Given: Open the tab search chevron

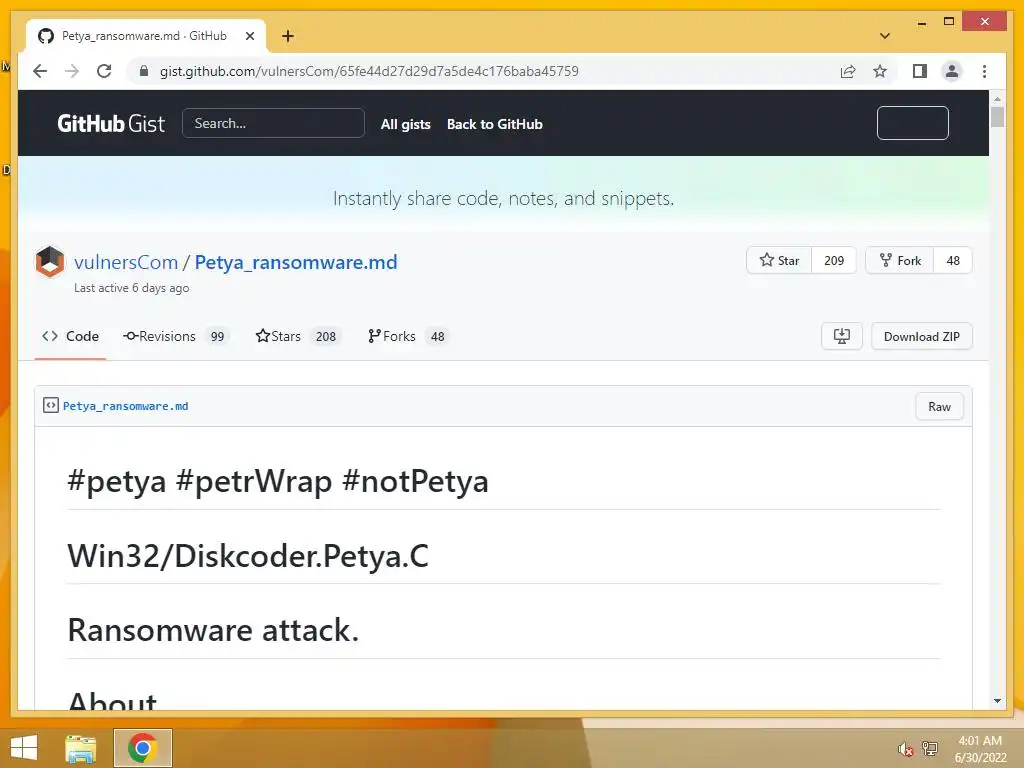Looking at the screenshot, I should (885, 36).
